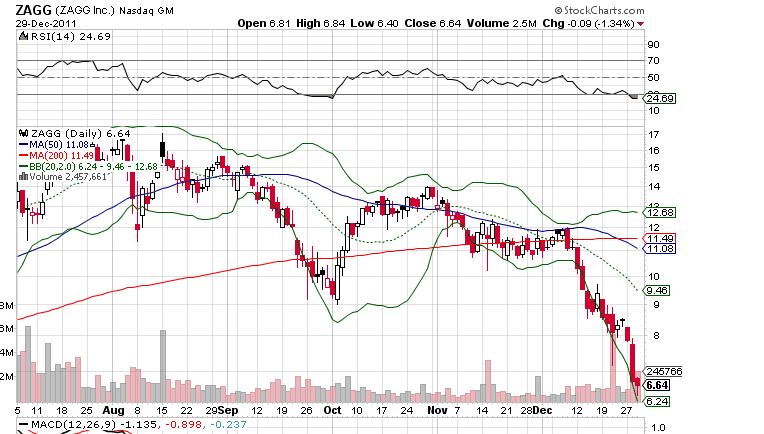Click the MA(50) 11.08 legend entry
Viewport: 764px width, 434px height.
click(x=58, y=145)
